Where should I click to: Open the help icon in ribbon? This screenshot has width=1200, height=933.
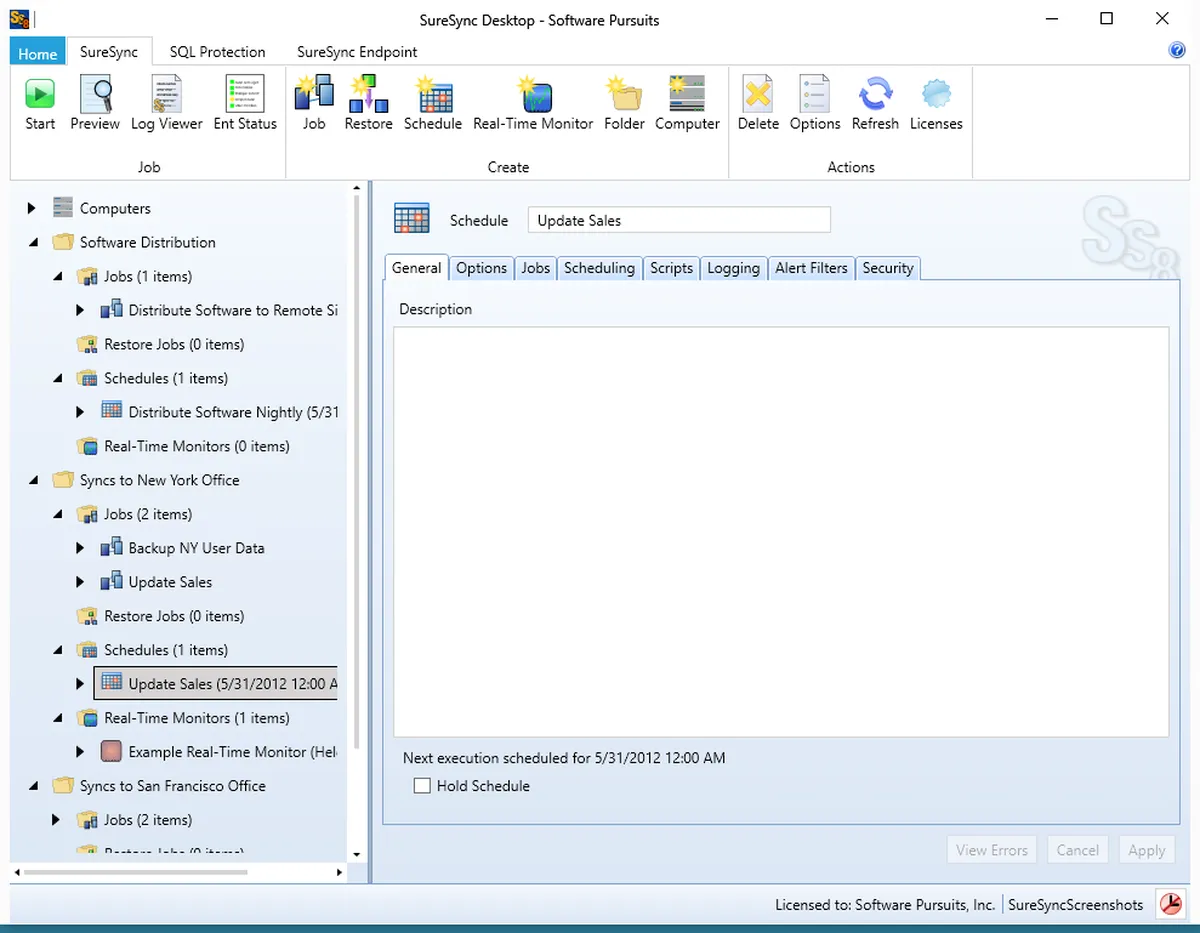[x=1177, y=51]
